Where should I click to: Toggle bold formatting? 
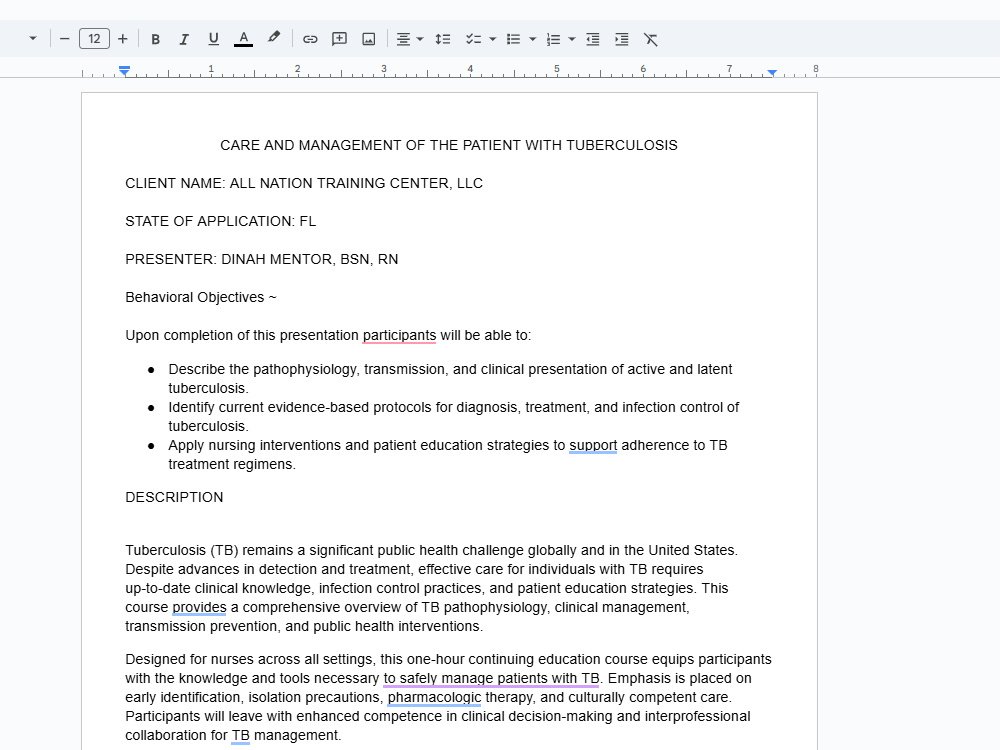(155, 40)
